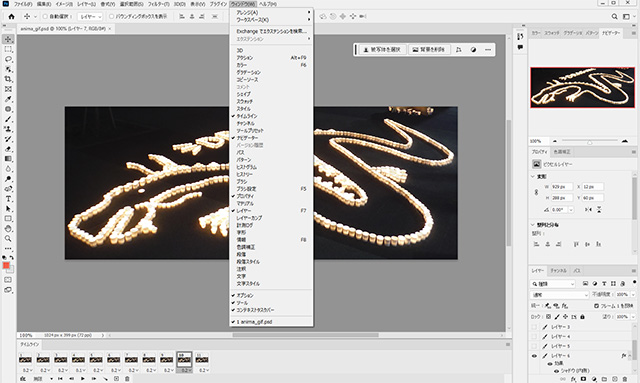Image resolution: width=640 pixels, height=383 pixels.
Task: Open the アレンジ(A) submenu
Action: point(271,13)
